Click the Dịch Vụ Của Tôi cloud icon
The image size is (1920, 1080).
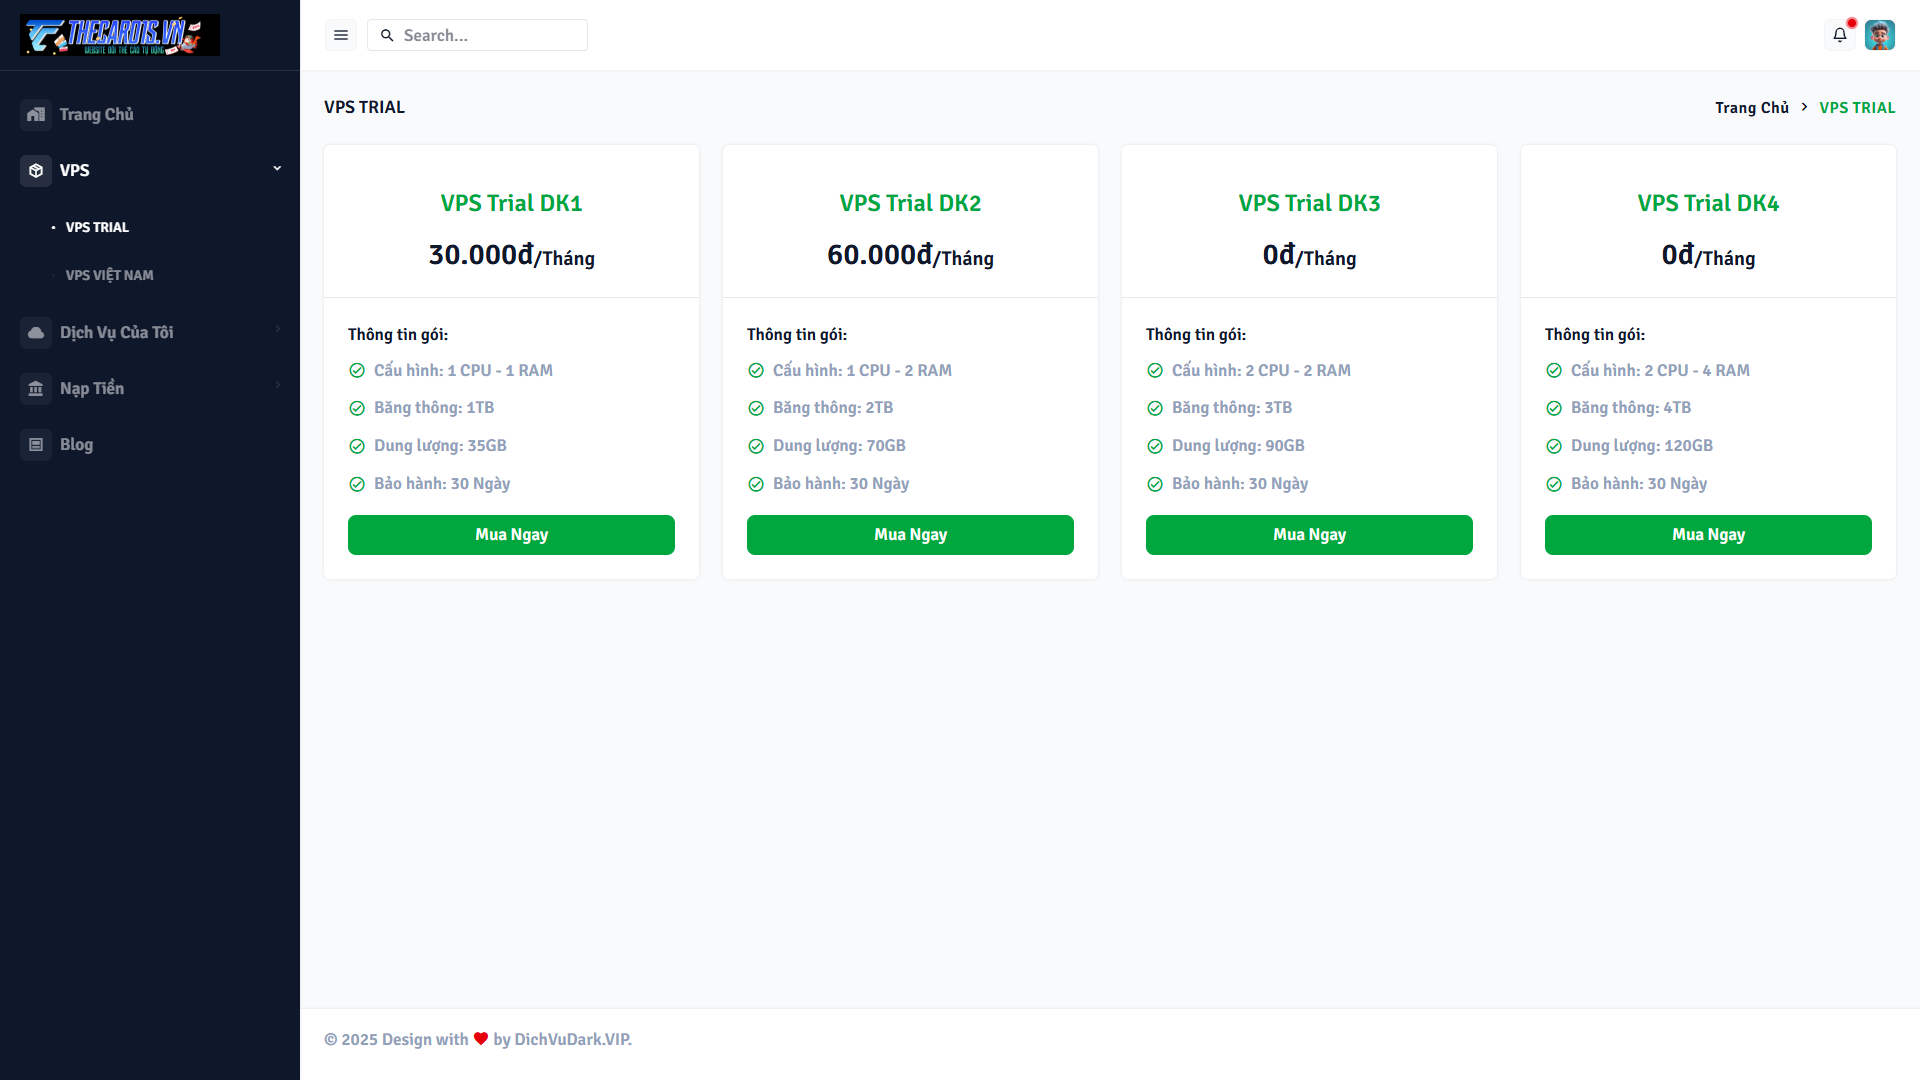(x=36, y=333)
